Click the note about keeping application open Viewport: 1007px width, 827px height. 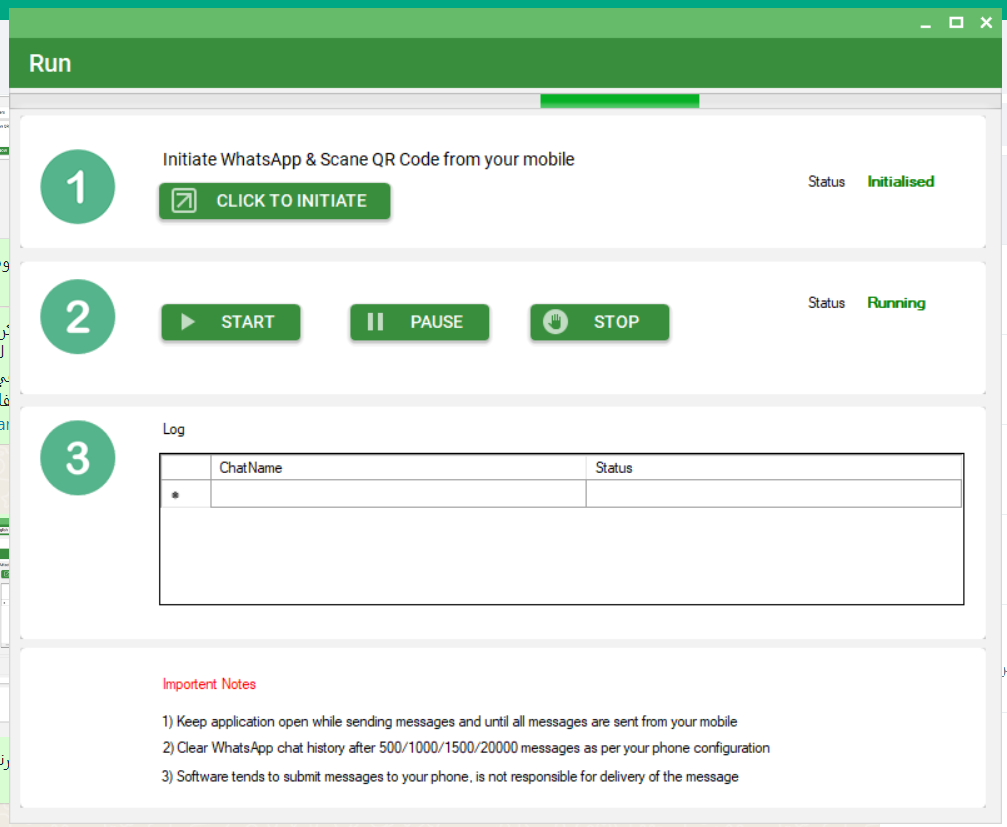click(450, 722)
